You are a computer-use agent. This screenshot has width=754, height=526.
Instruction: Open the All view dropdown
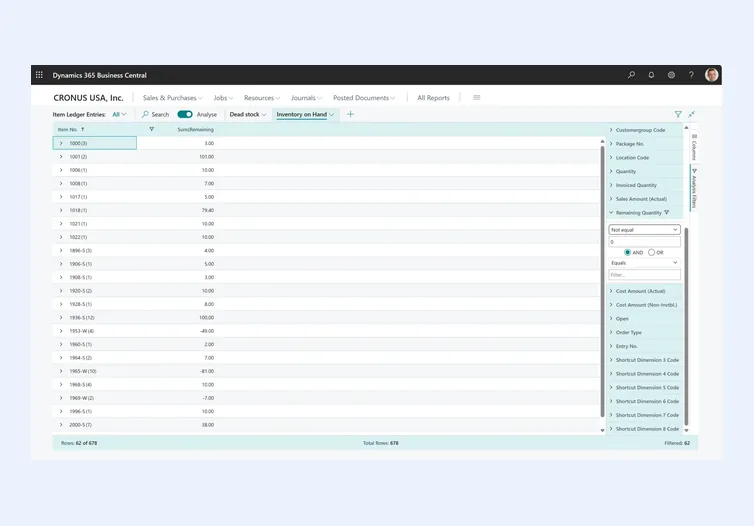tap(119, 114)
